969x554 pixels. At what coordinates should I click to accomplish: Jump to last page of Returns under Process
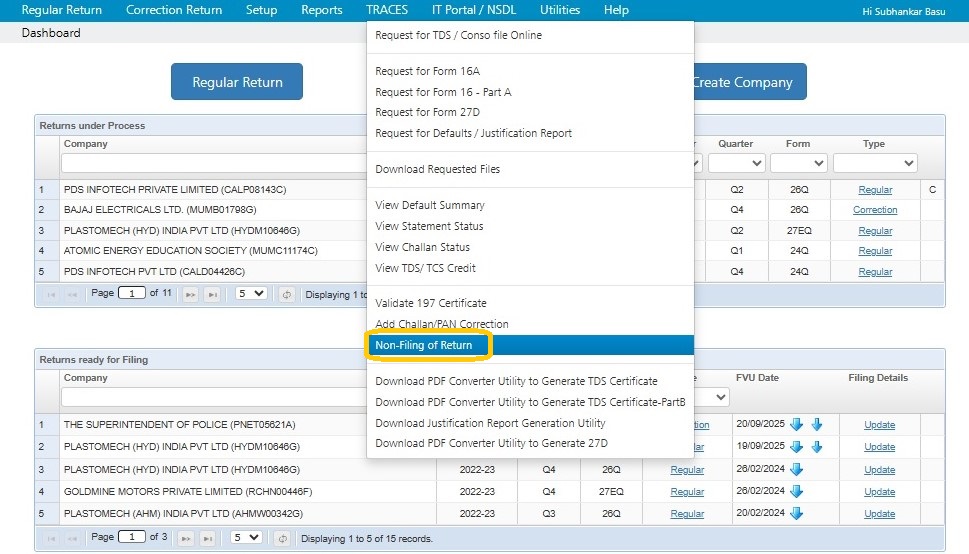pos(212,294)
